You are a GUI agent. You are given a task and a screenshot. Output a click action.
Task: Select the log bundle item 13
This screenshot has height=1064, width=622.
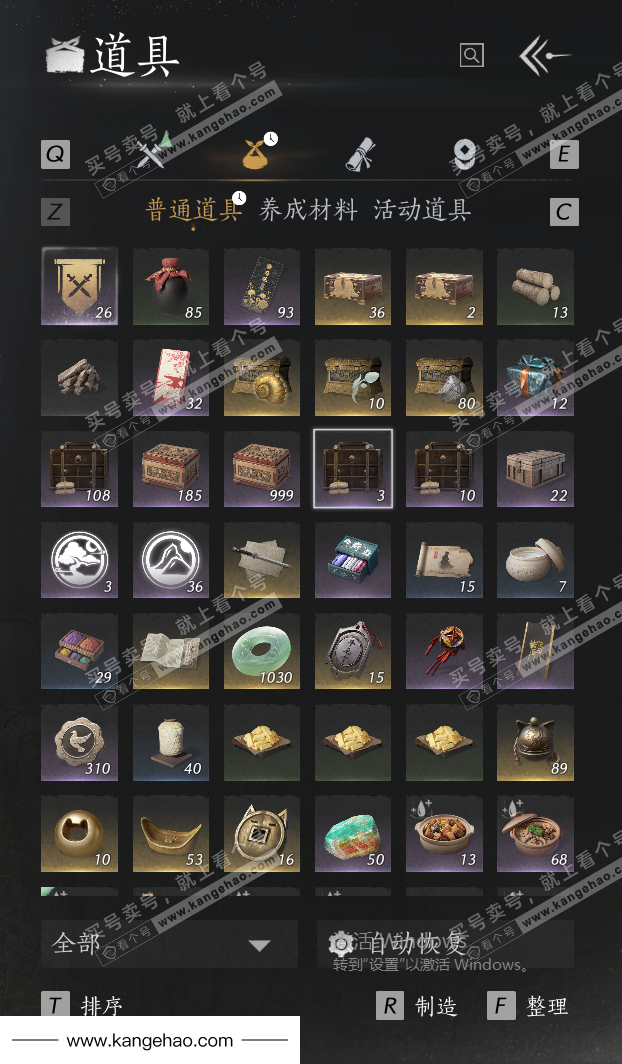pos(535,286)
